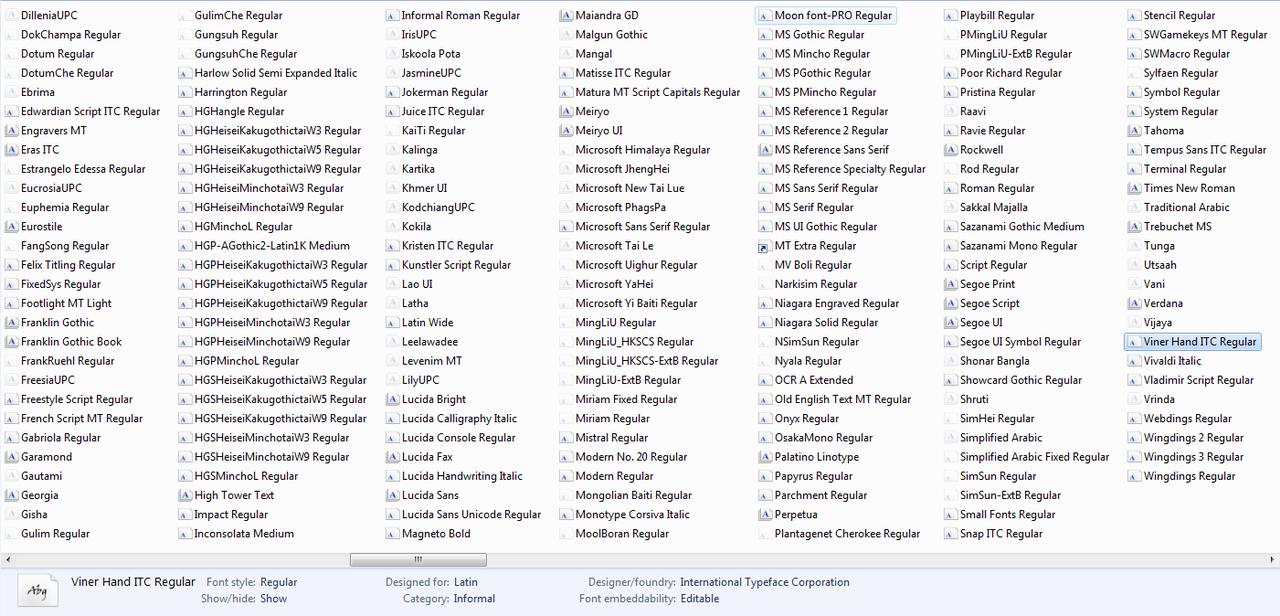The image size is (1280, 616).
Task: Select the Inconsolata Medium font entry
Action: [x=243, y=534]
